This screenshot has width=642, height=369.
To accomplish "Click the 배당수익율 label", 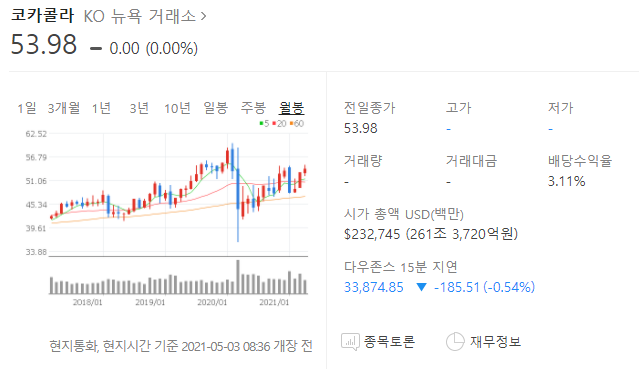I will pos(580,161).
